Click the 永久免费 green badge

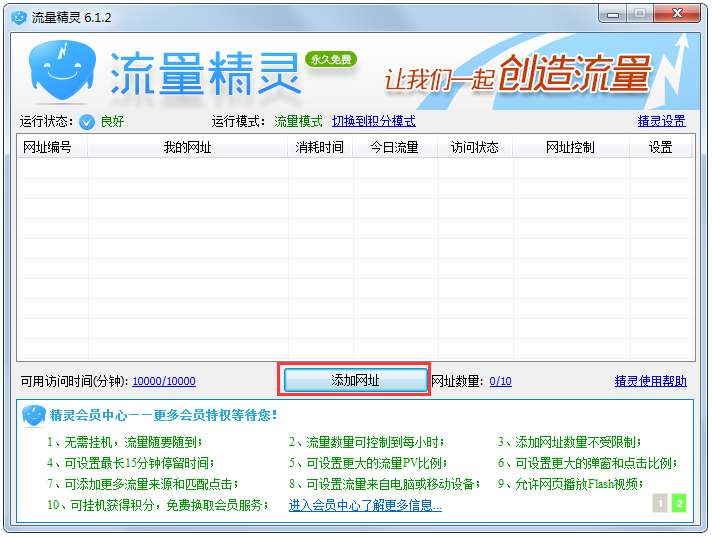pos(331,59)
